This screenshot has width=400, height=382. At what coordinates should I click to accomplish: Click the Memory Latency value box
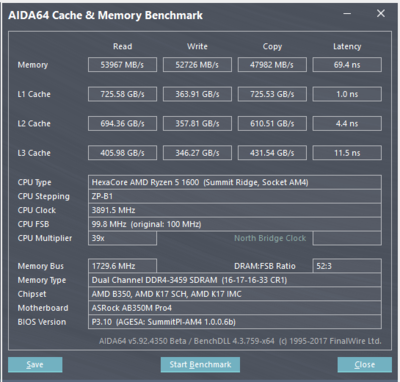[347, 65]
